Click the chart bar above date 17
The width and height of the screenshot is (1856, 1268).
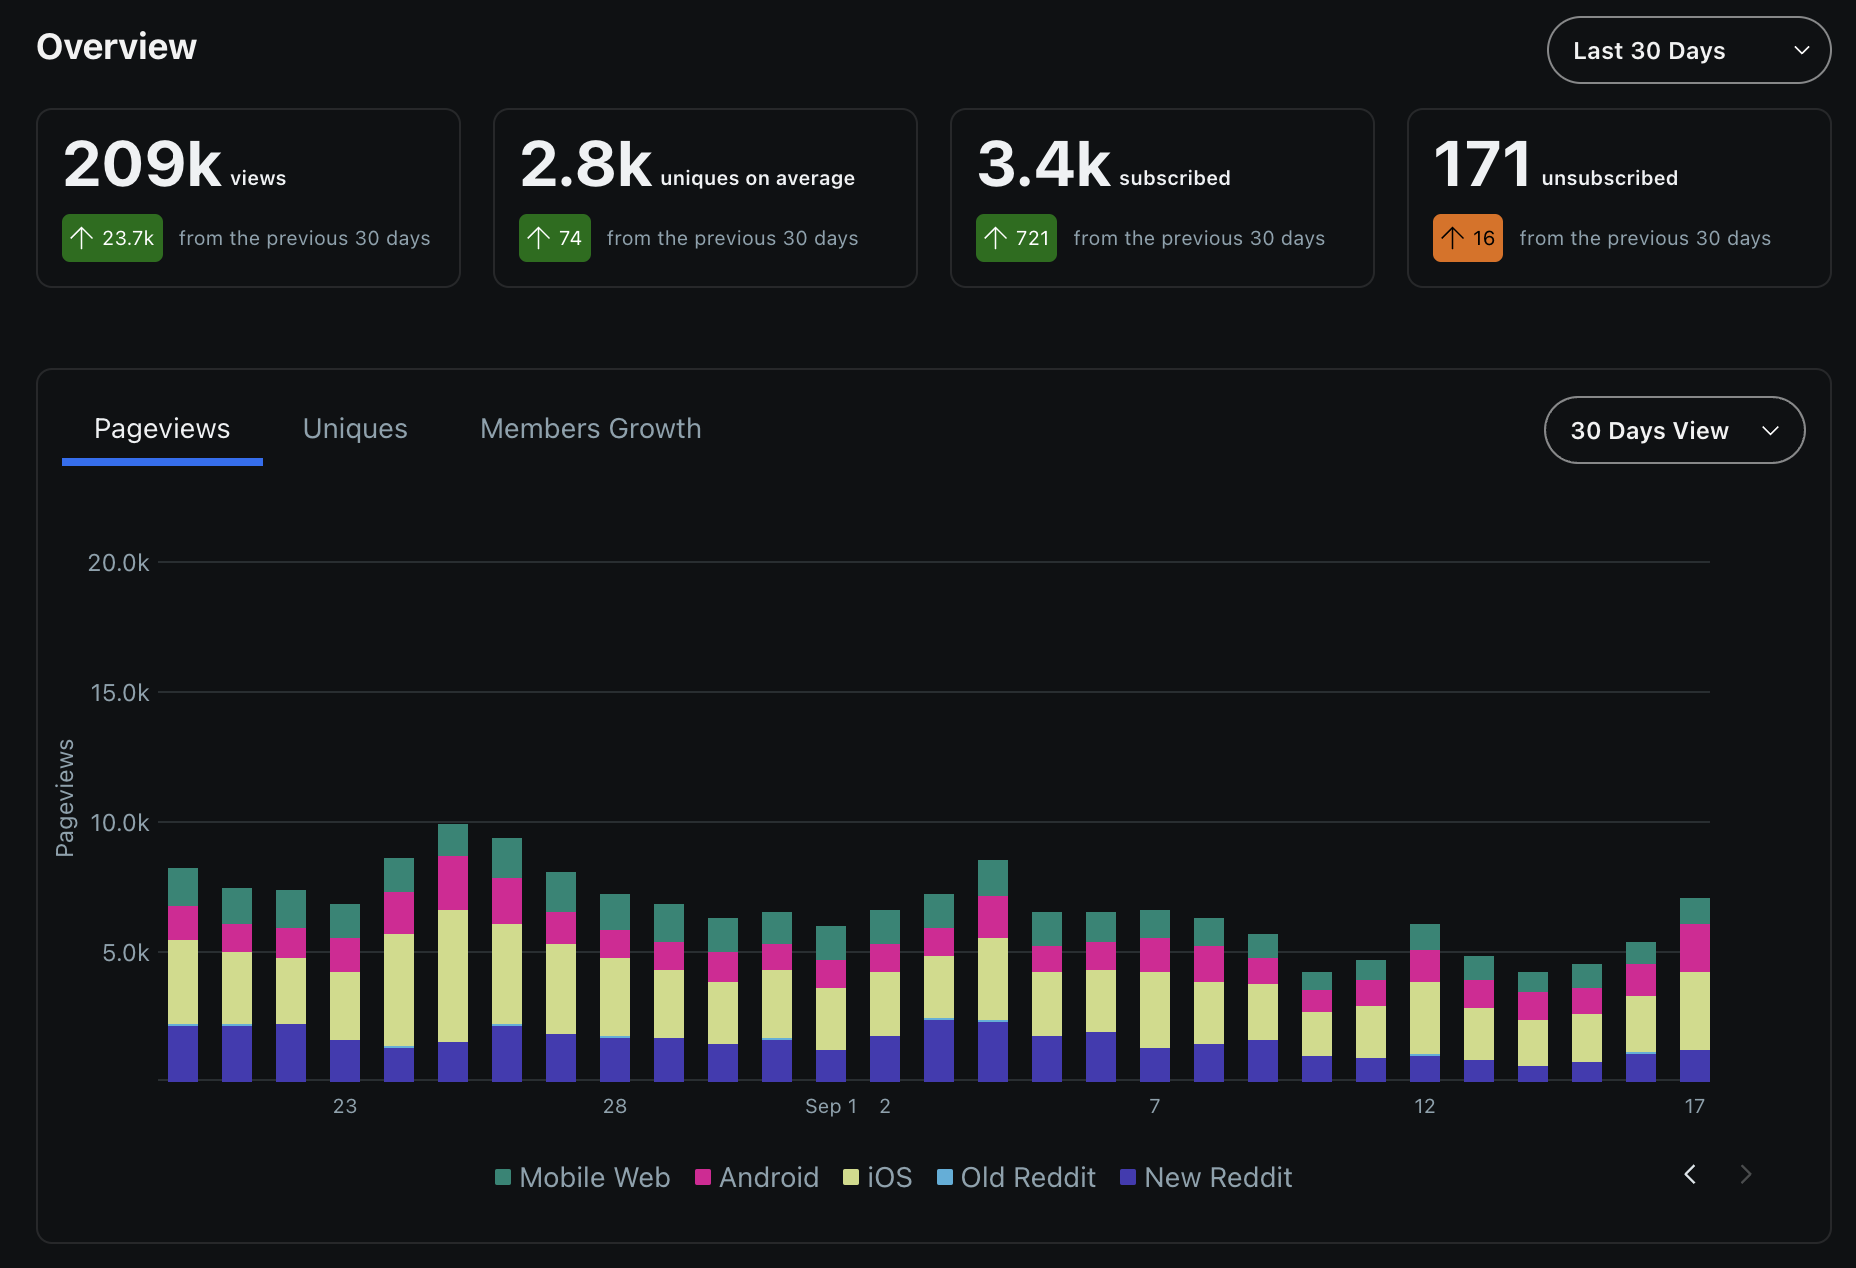[1695, 990]
